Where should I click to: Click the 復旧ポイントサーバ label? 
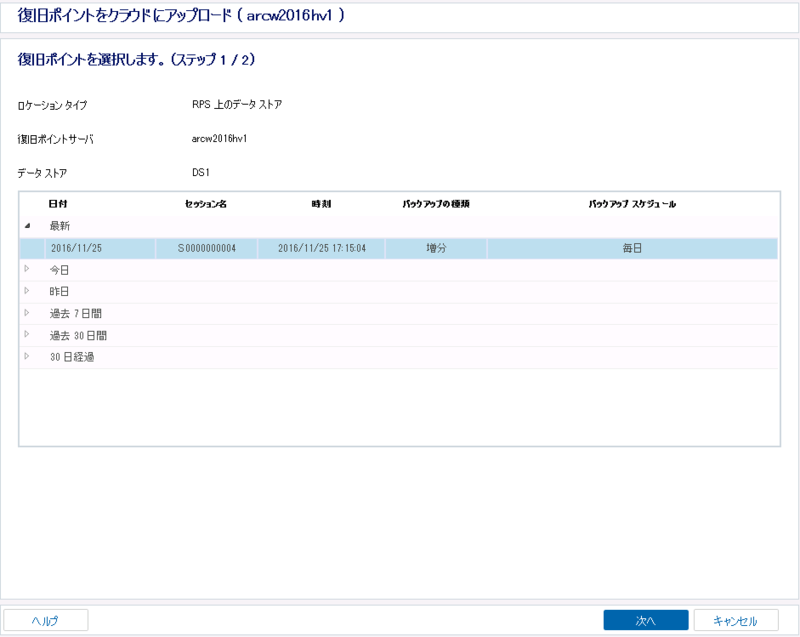[x=56, y=139]
